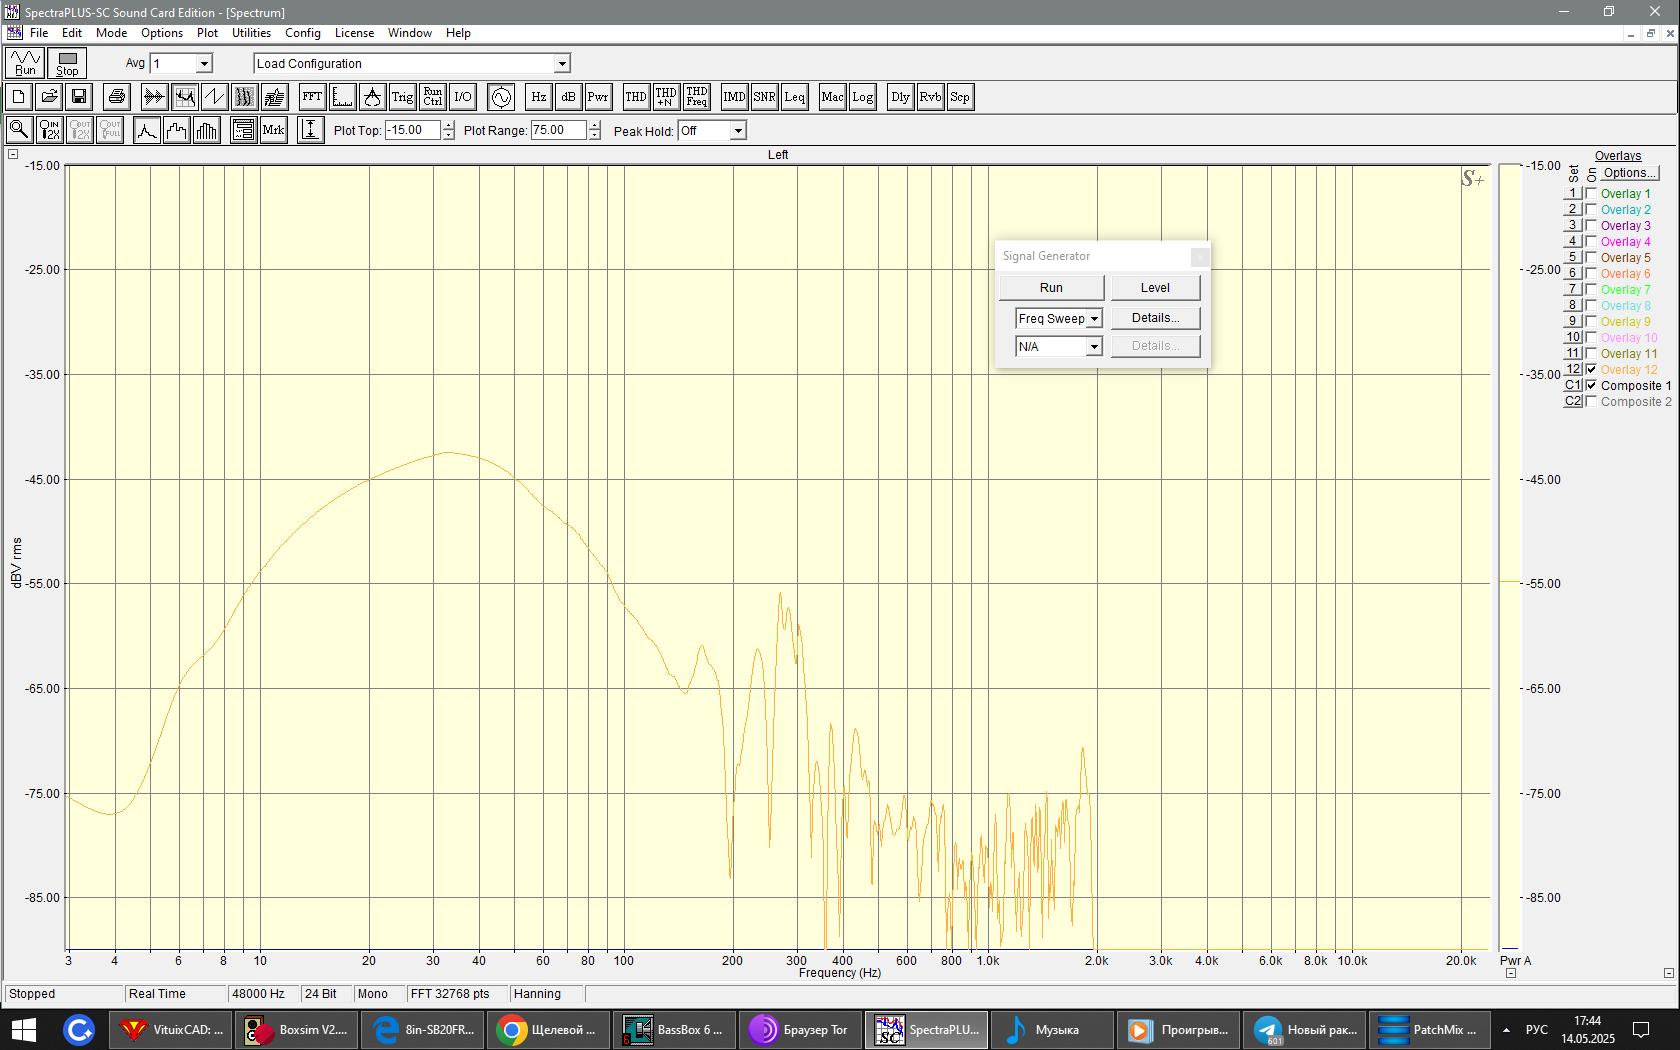Switch to BassBox 6 in the taskbar
Viewport: 1680px width, 1050px height.
coord(675,1030)
